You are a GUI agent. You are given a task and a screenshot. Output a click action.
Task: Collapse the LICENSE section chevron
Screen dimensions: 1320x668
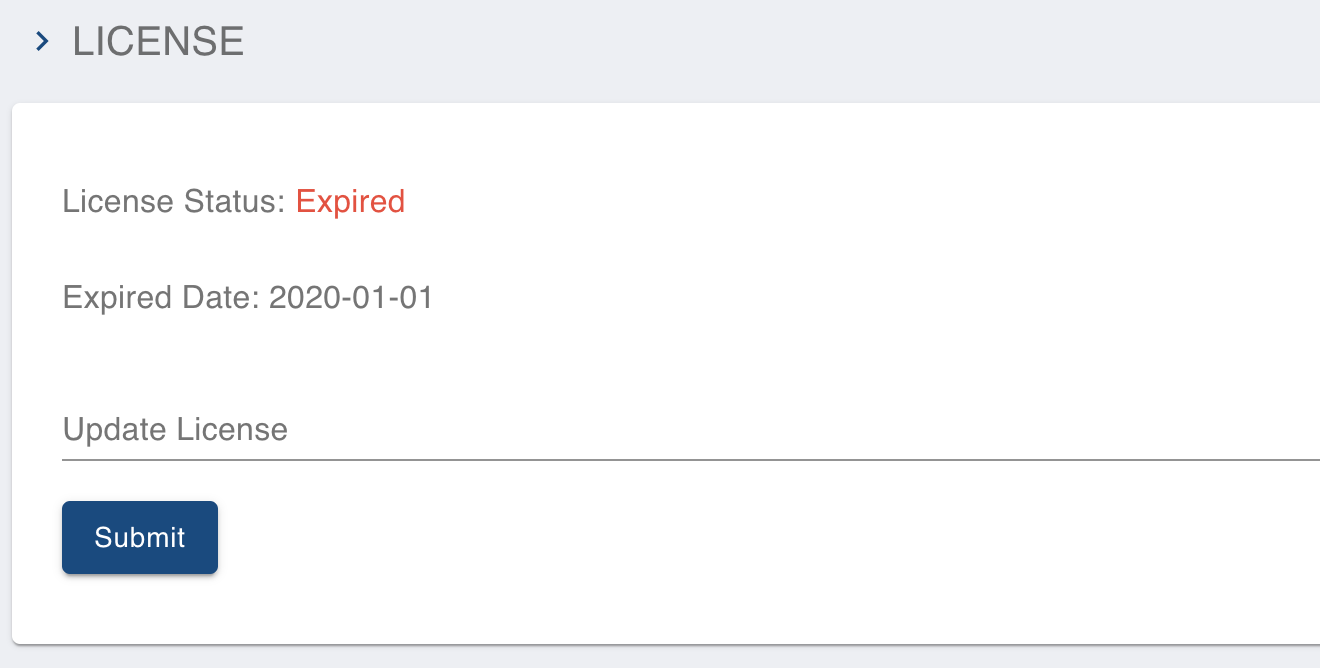point(42,42)
